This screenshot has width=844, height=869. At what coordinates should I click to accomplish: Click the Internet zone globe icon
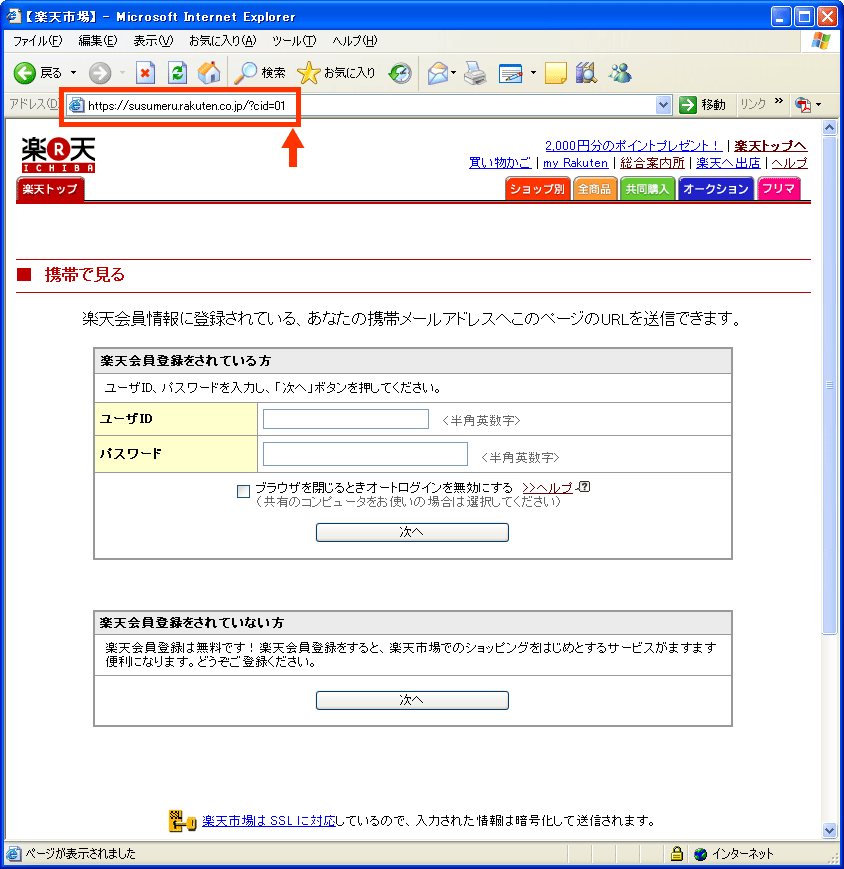(700, 854)
